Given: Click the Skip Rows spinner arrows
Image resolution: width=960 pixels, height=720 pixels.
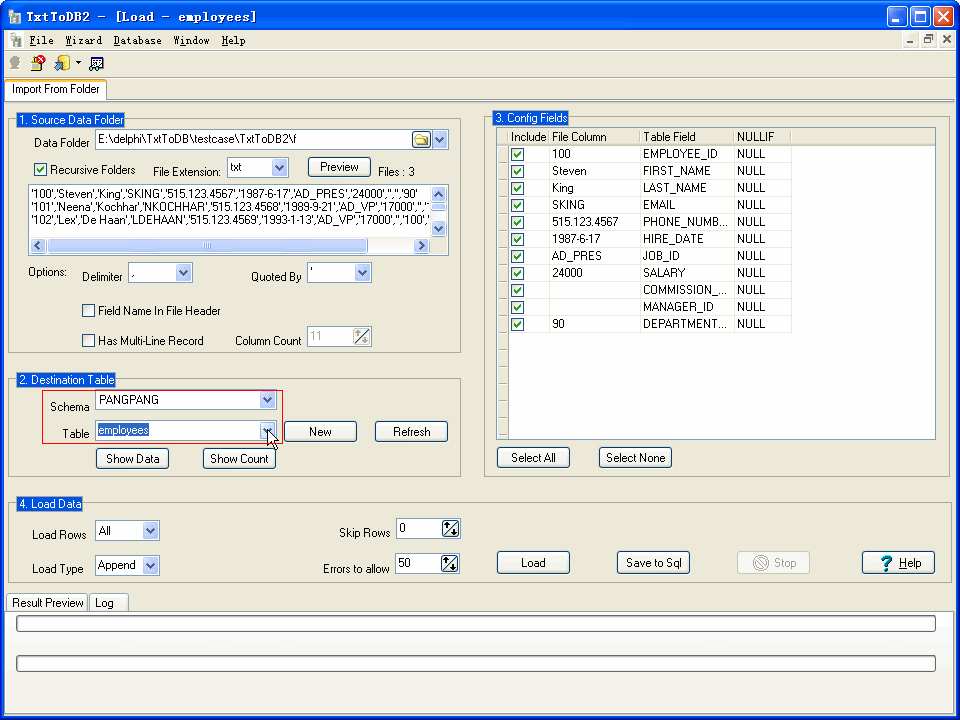Looking at the screenshot, I should coord(451,528).
